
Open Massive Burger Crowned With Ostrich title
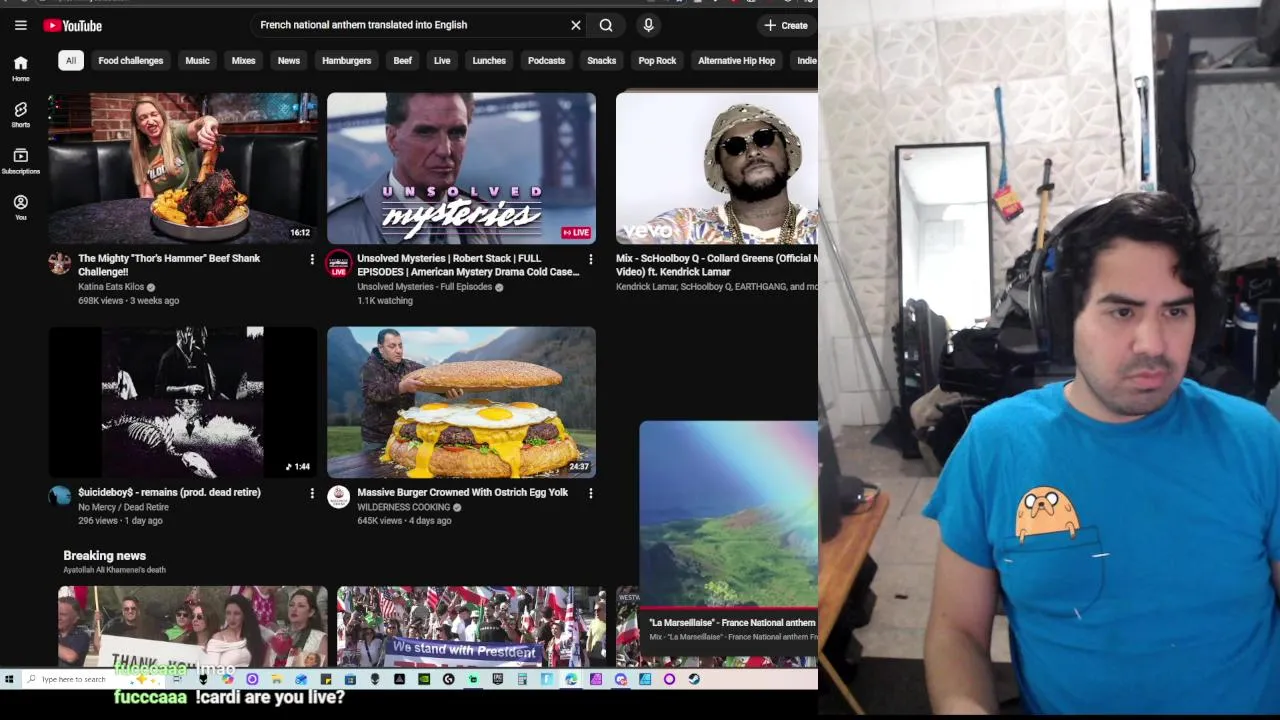tap(462, 492)
